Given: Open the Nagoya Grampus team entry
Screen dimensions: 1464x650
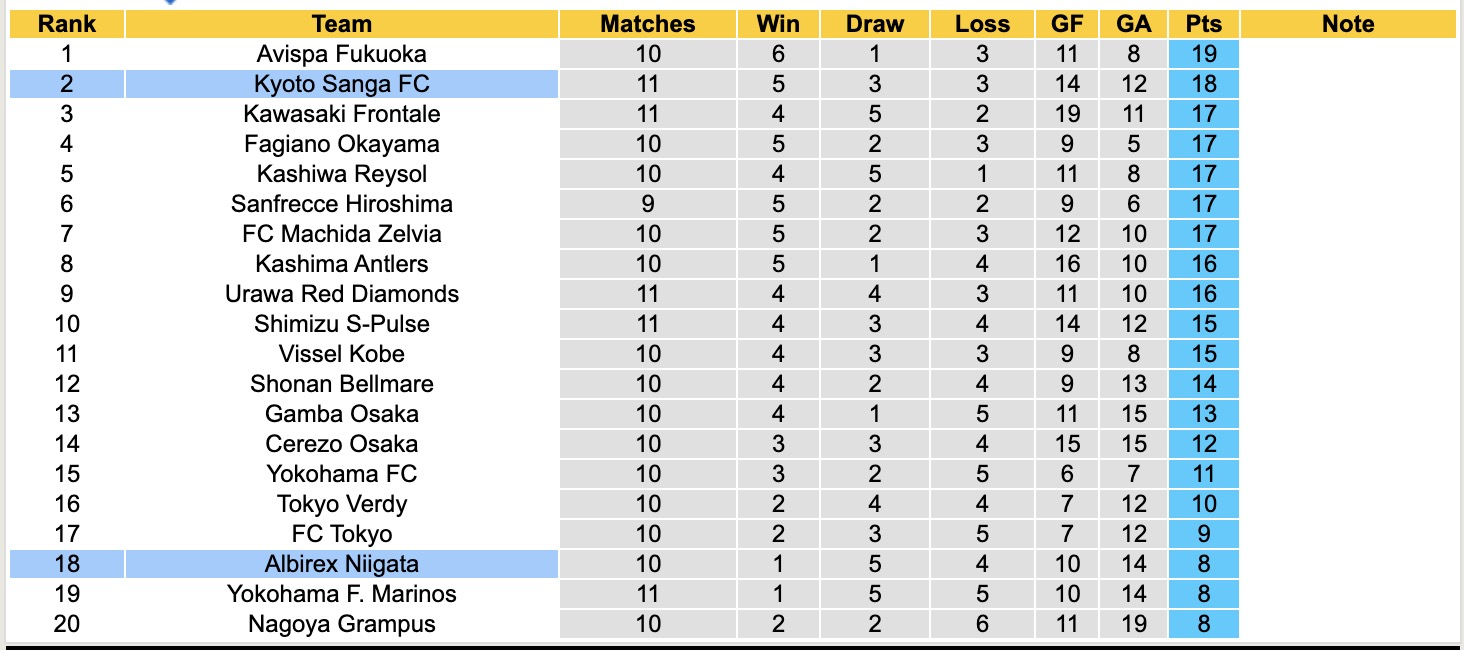Looking at the screenshot, I should coord(341,624).
